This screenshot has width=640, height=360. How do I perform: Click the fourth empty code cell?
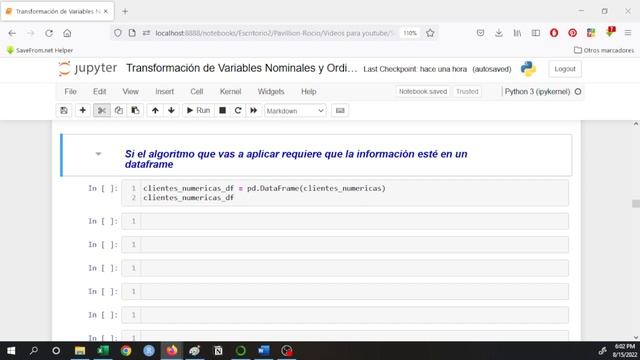345,291
